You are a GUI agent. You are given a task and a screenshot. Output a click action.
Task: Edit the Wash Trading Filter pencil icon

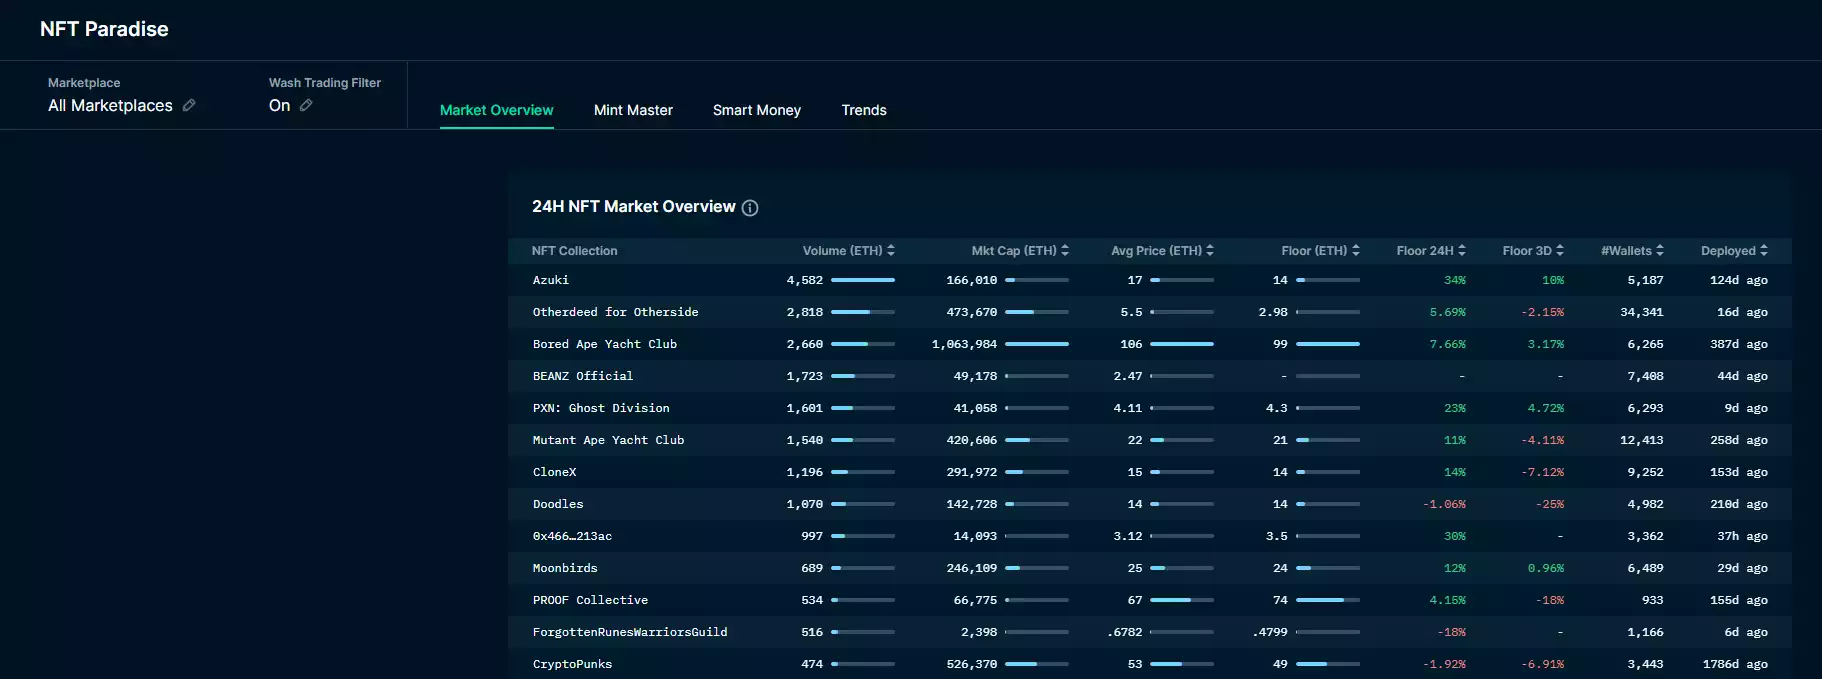click(x=306, y=105)
